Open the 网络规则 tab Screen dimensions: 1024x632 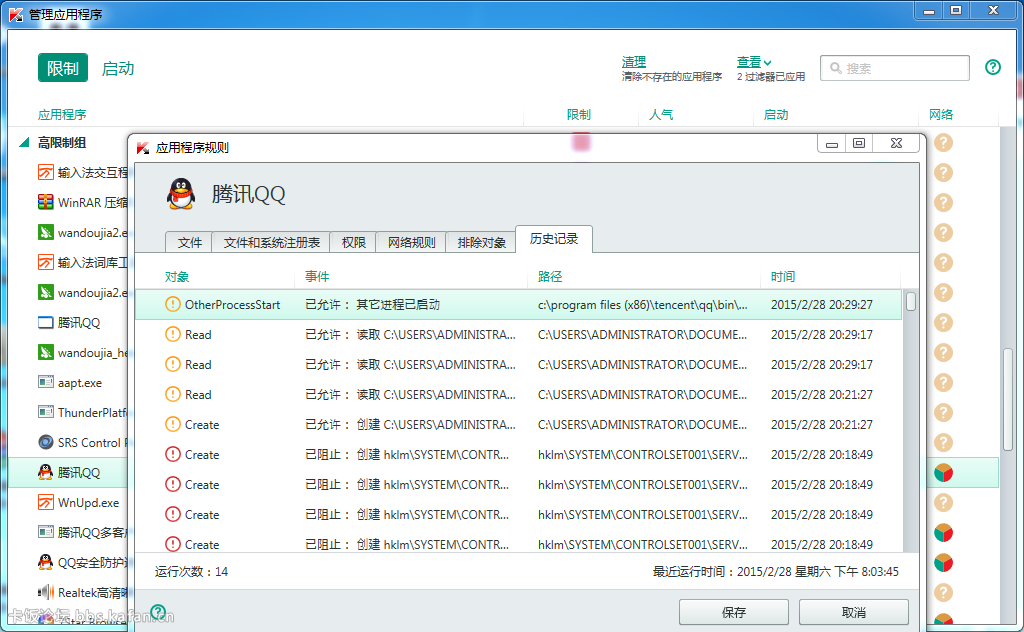coord(411,242)
